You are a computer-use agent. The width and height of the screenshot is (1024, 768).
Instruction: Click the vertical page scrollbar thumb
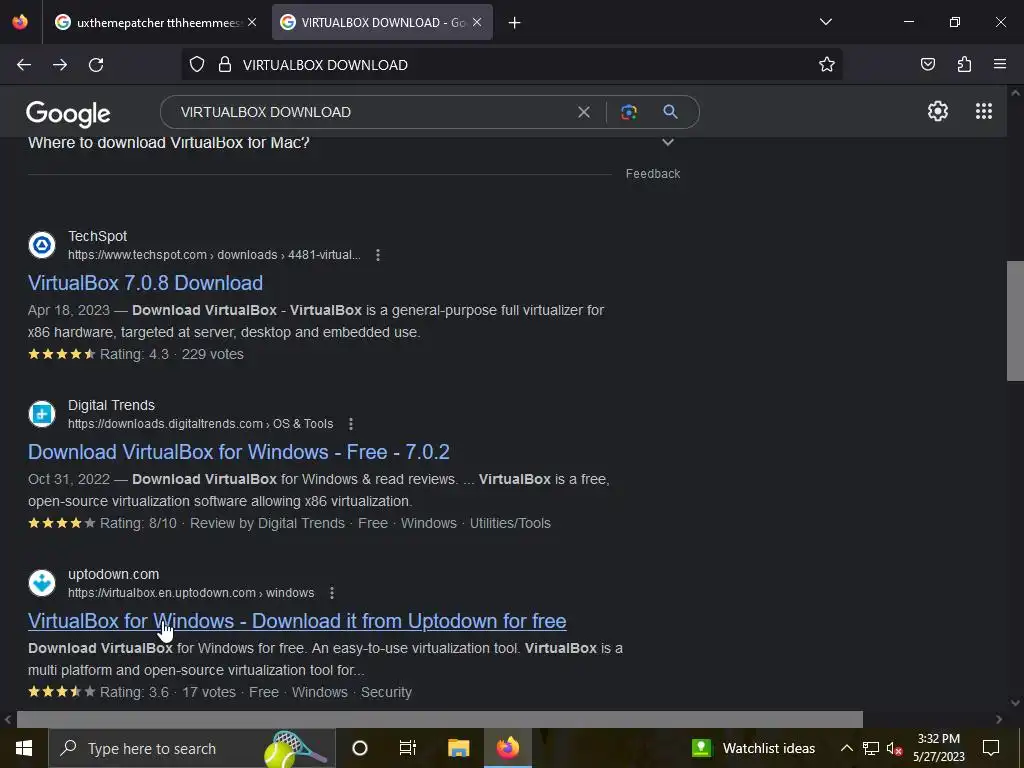1015,321
